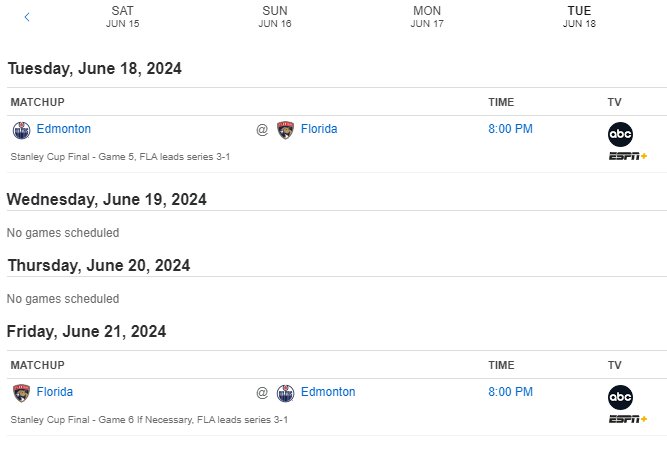Select the Stanley Cup Final Game 5 note
The height and width of the screenshot is (449, 667).
pyautogui.click(x=120, y=157)
